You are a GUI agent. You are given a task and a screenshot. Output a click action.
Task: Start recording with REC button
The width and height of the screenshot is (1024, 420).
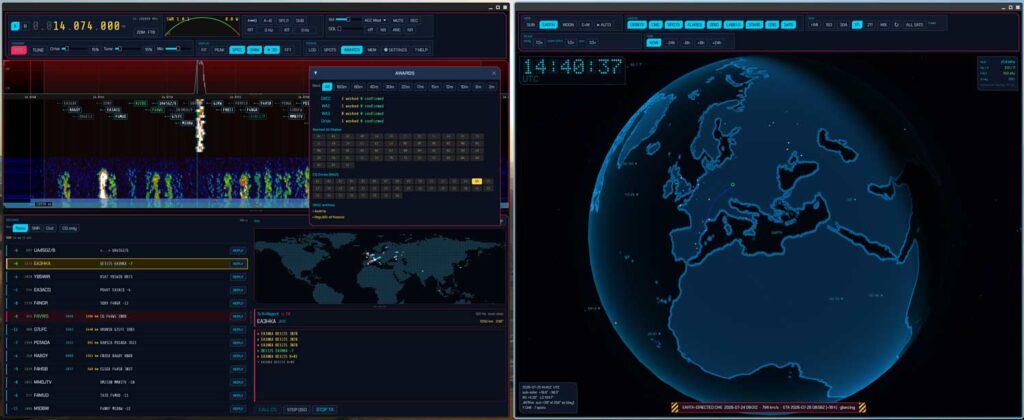(414, 20)
